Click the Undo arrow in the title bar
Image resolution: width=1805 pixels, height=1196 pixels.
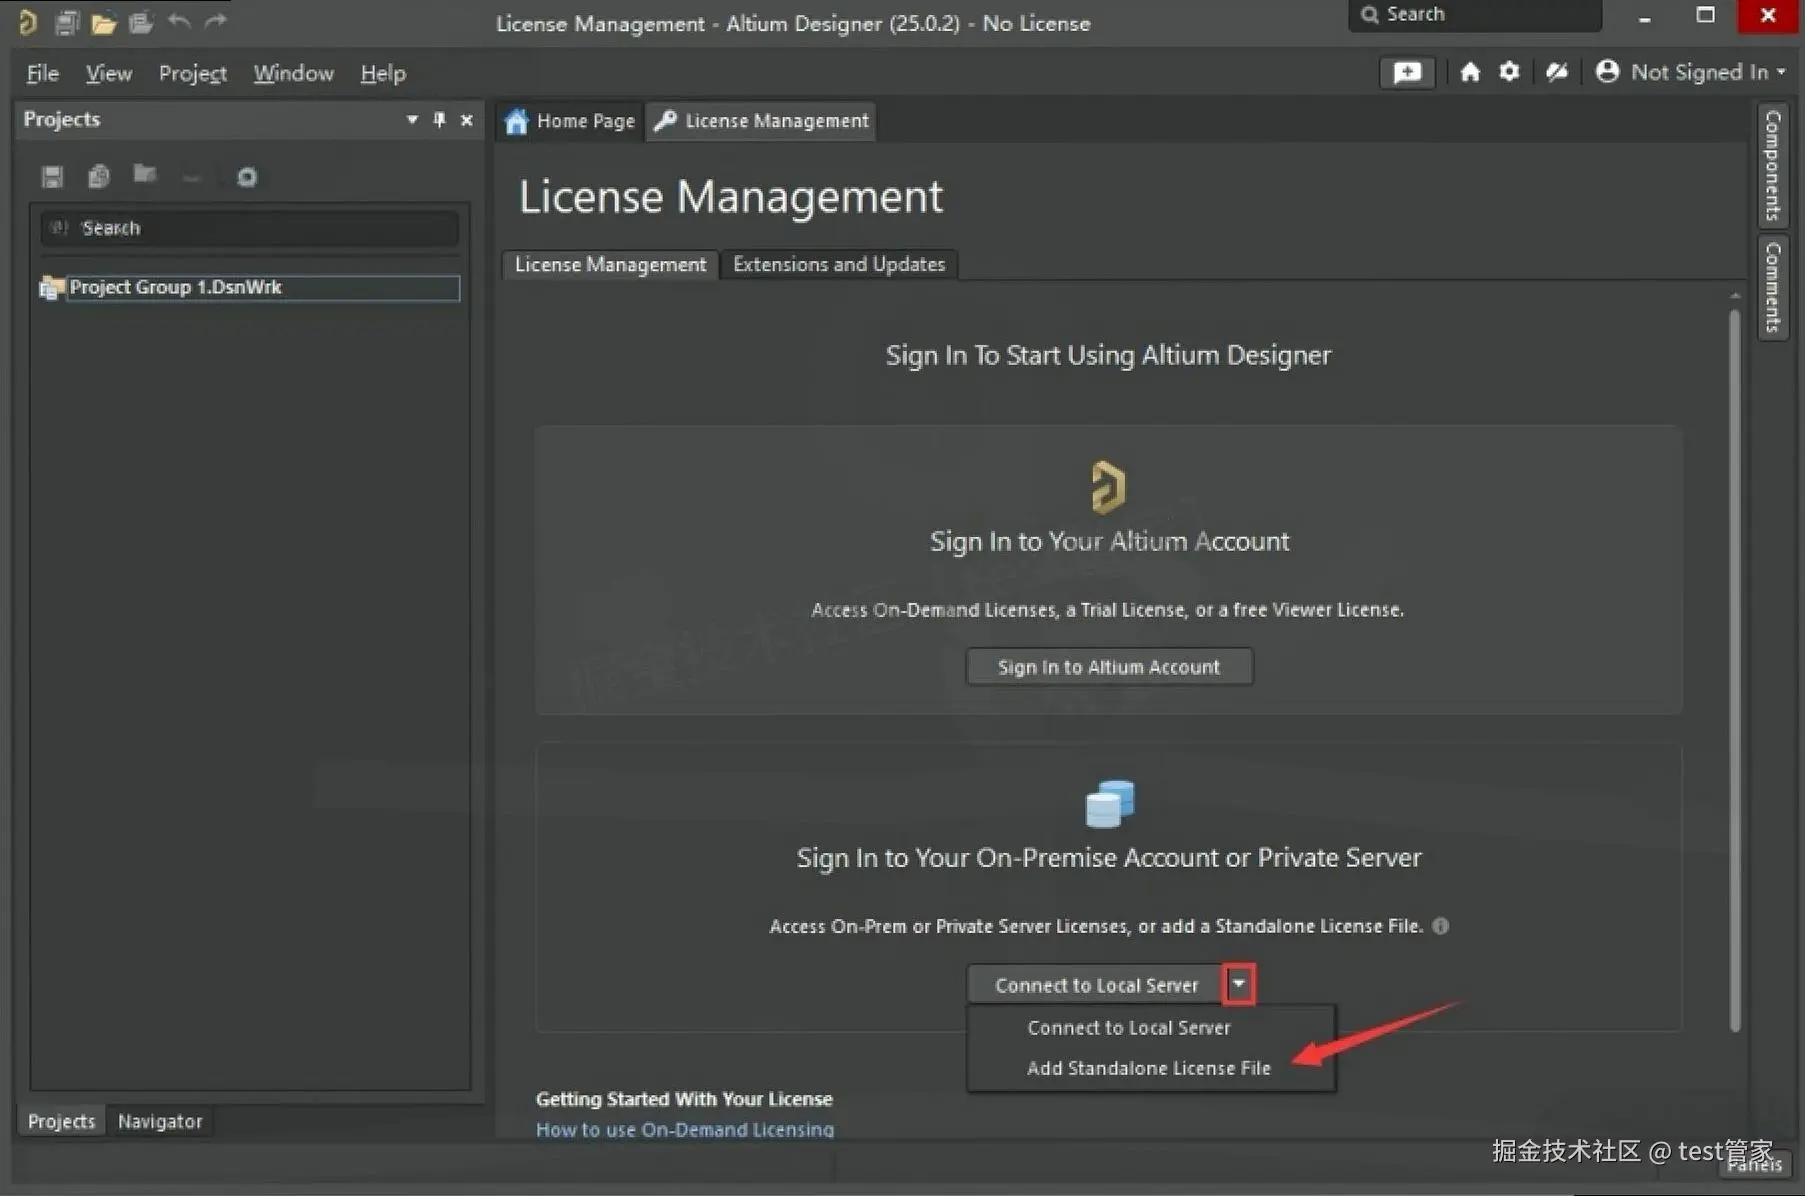pyautogui.click(x=179, y=21)
